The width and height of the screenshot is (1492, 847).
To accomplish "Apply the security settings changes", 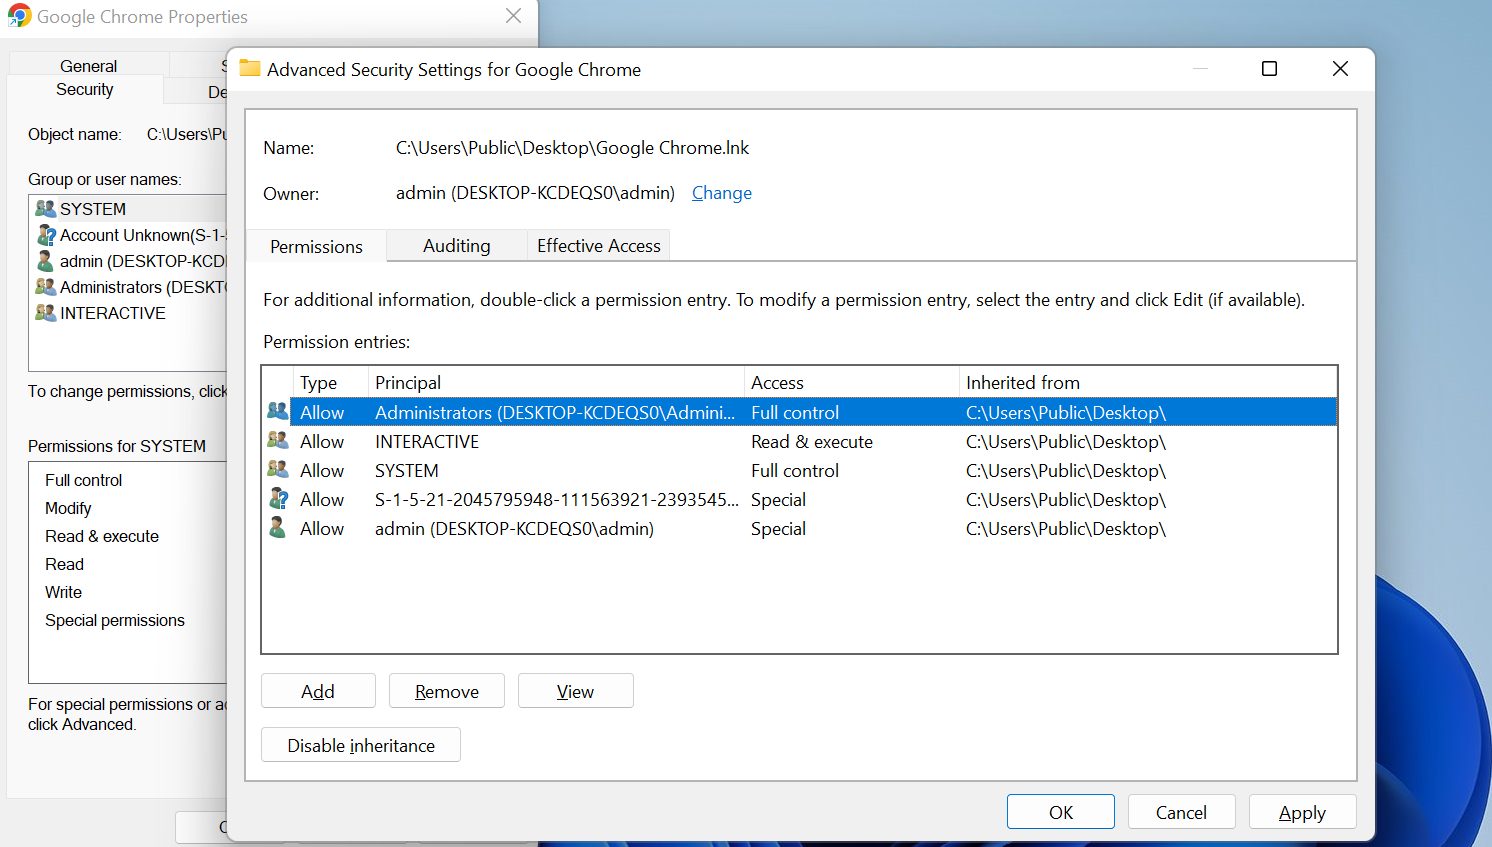I will (1302, 811).
